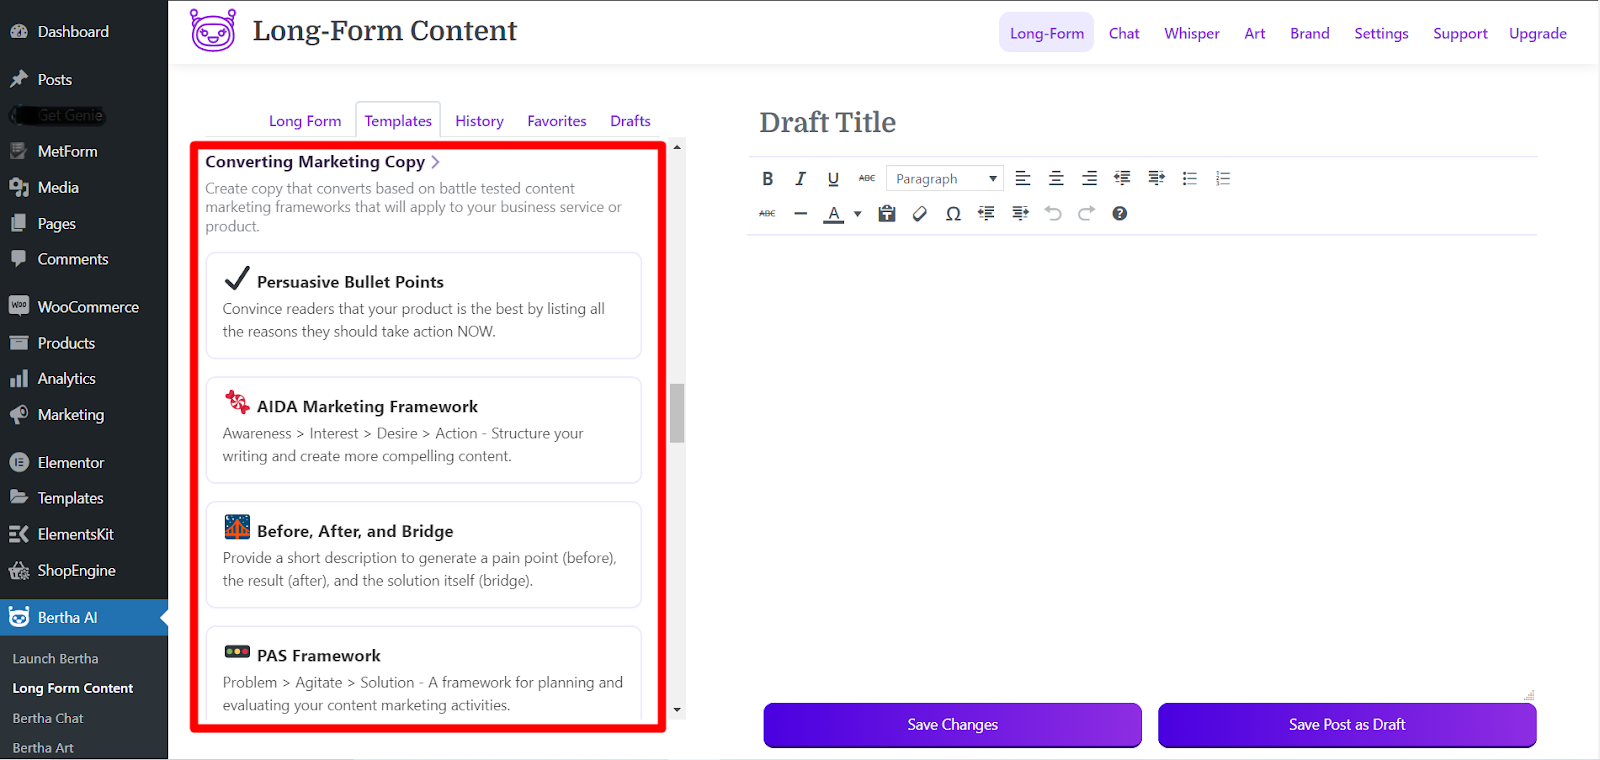Viewport: 1600px width, 760px height.
Task: Choose the Persuasive Bullet Points template
Action: [x=423, y=305]
